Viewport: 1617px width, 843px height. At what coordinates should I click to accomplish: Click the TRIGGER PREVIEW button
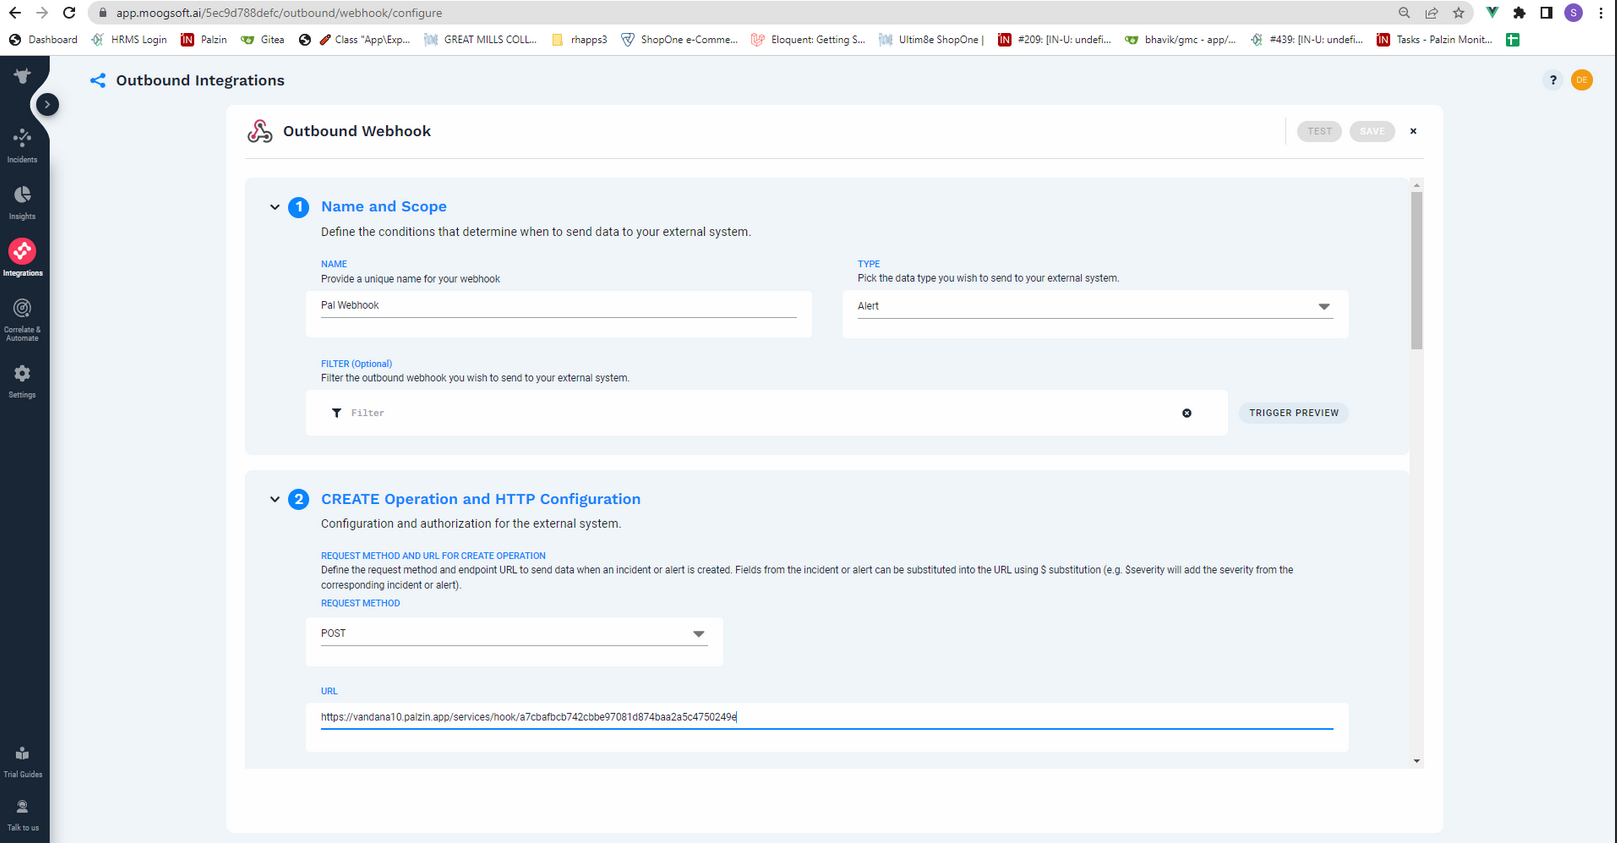(1293, 413)
